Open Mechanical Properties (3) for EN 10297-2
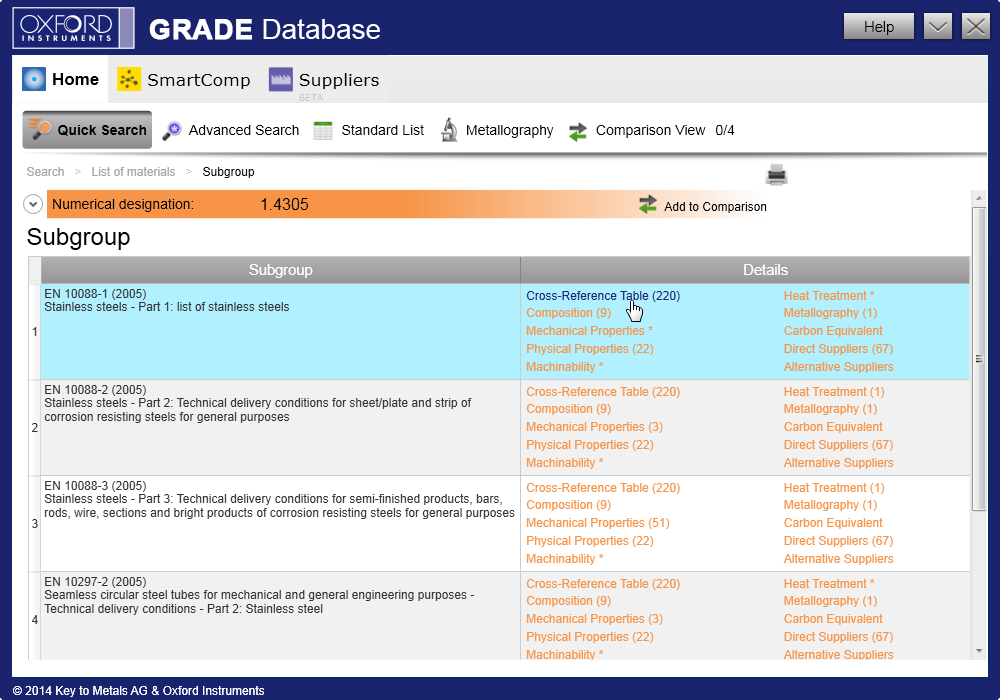The image size is (1000, 700). point(594,618)
